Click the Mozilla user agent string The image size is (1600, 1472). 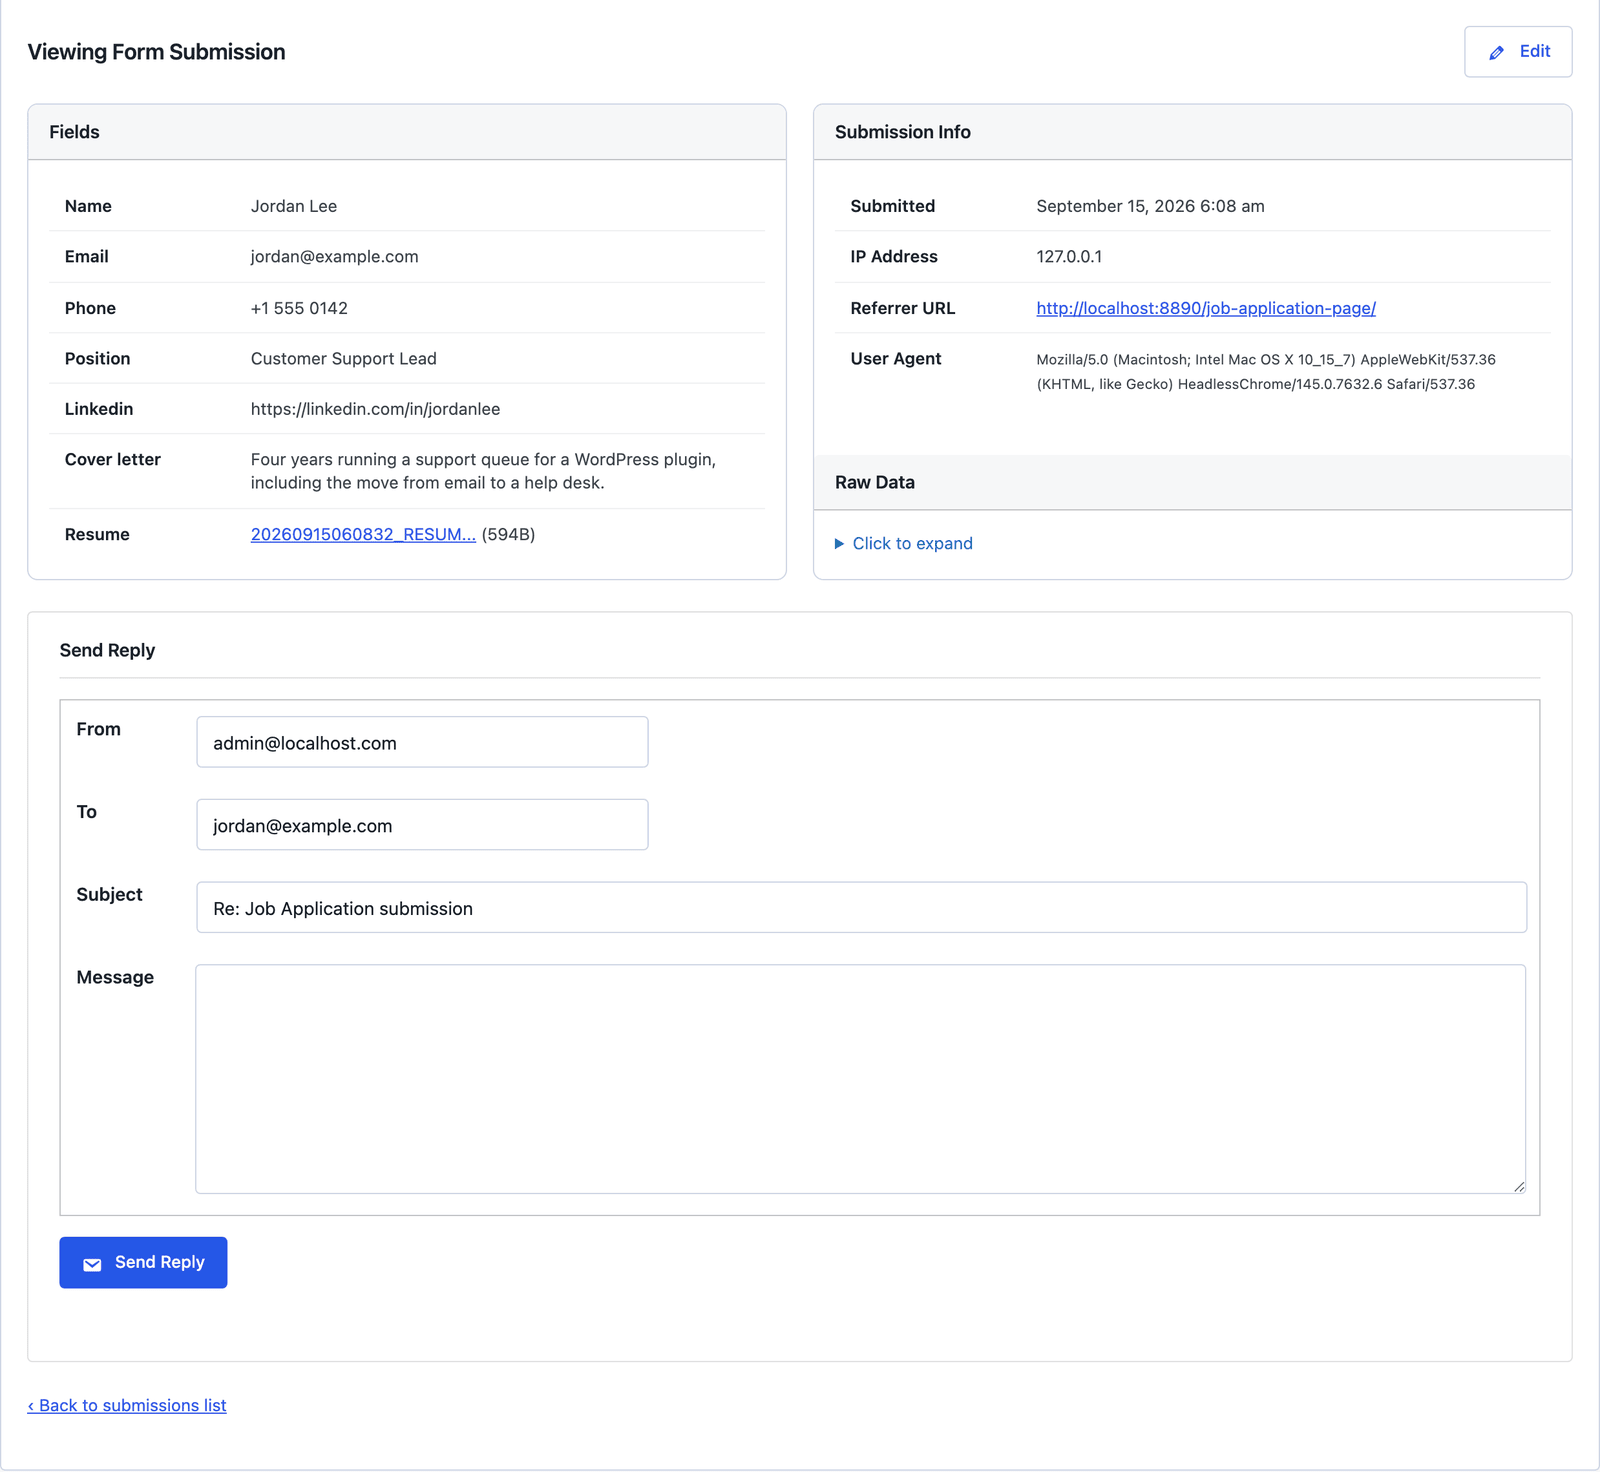click(x=1266, y=372)
